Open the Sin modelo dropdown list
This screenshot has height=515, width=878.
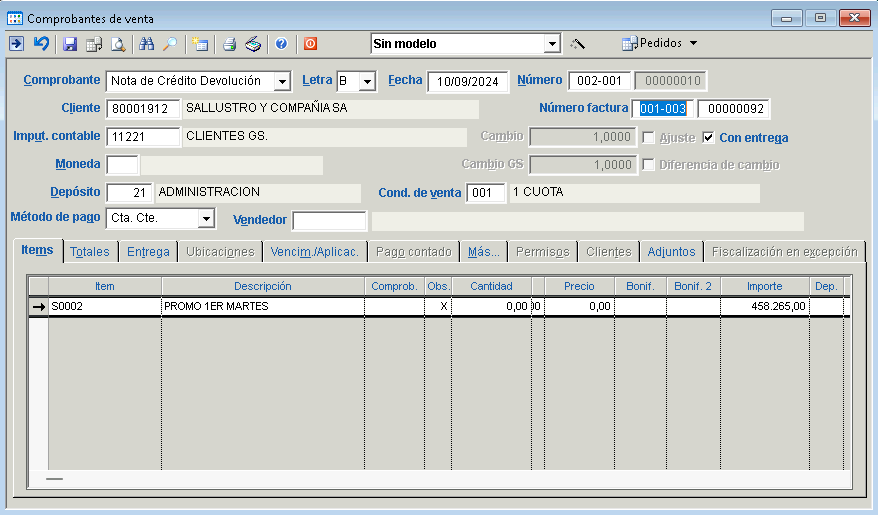[552, 44]
